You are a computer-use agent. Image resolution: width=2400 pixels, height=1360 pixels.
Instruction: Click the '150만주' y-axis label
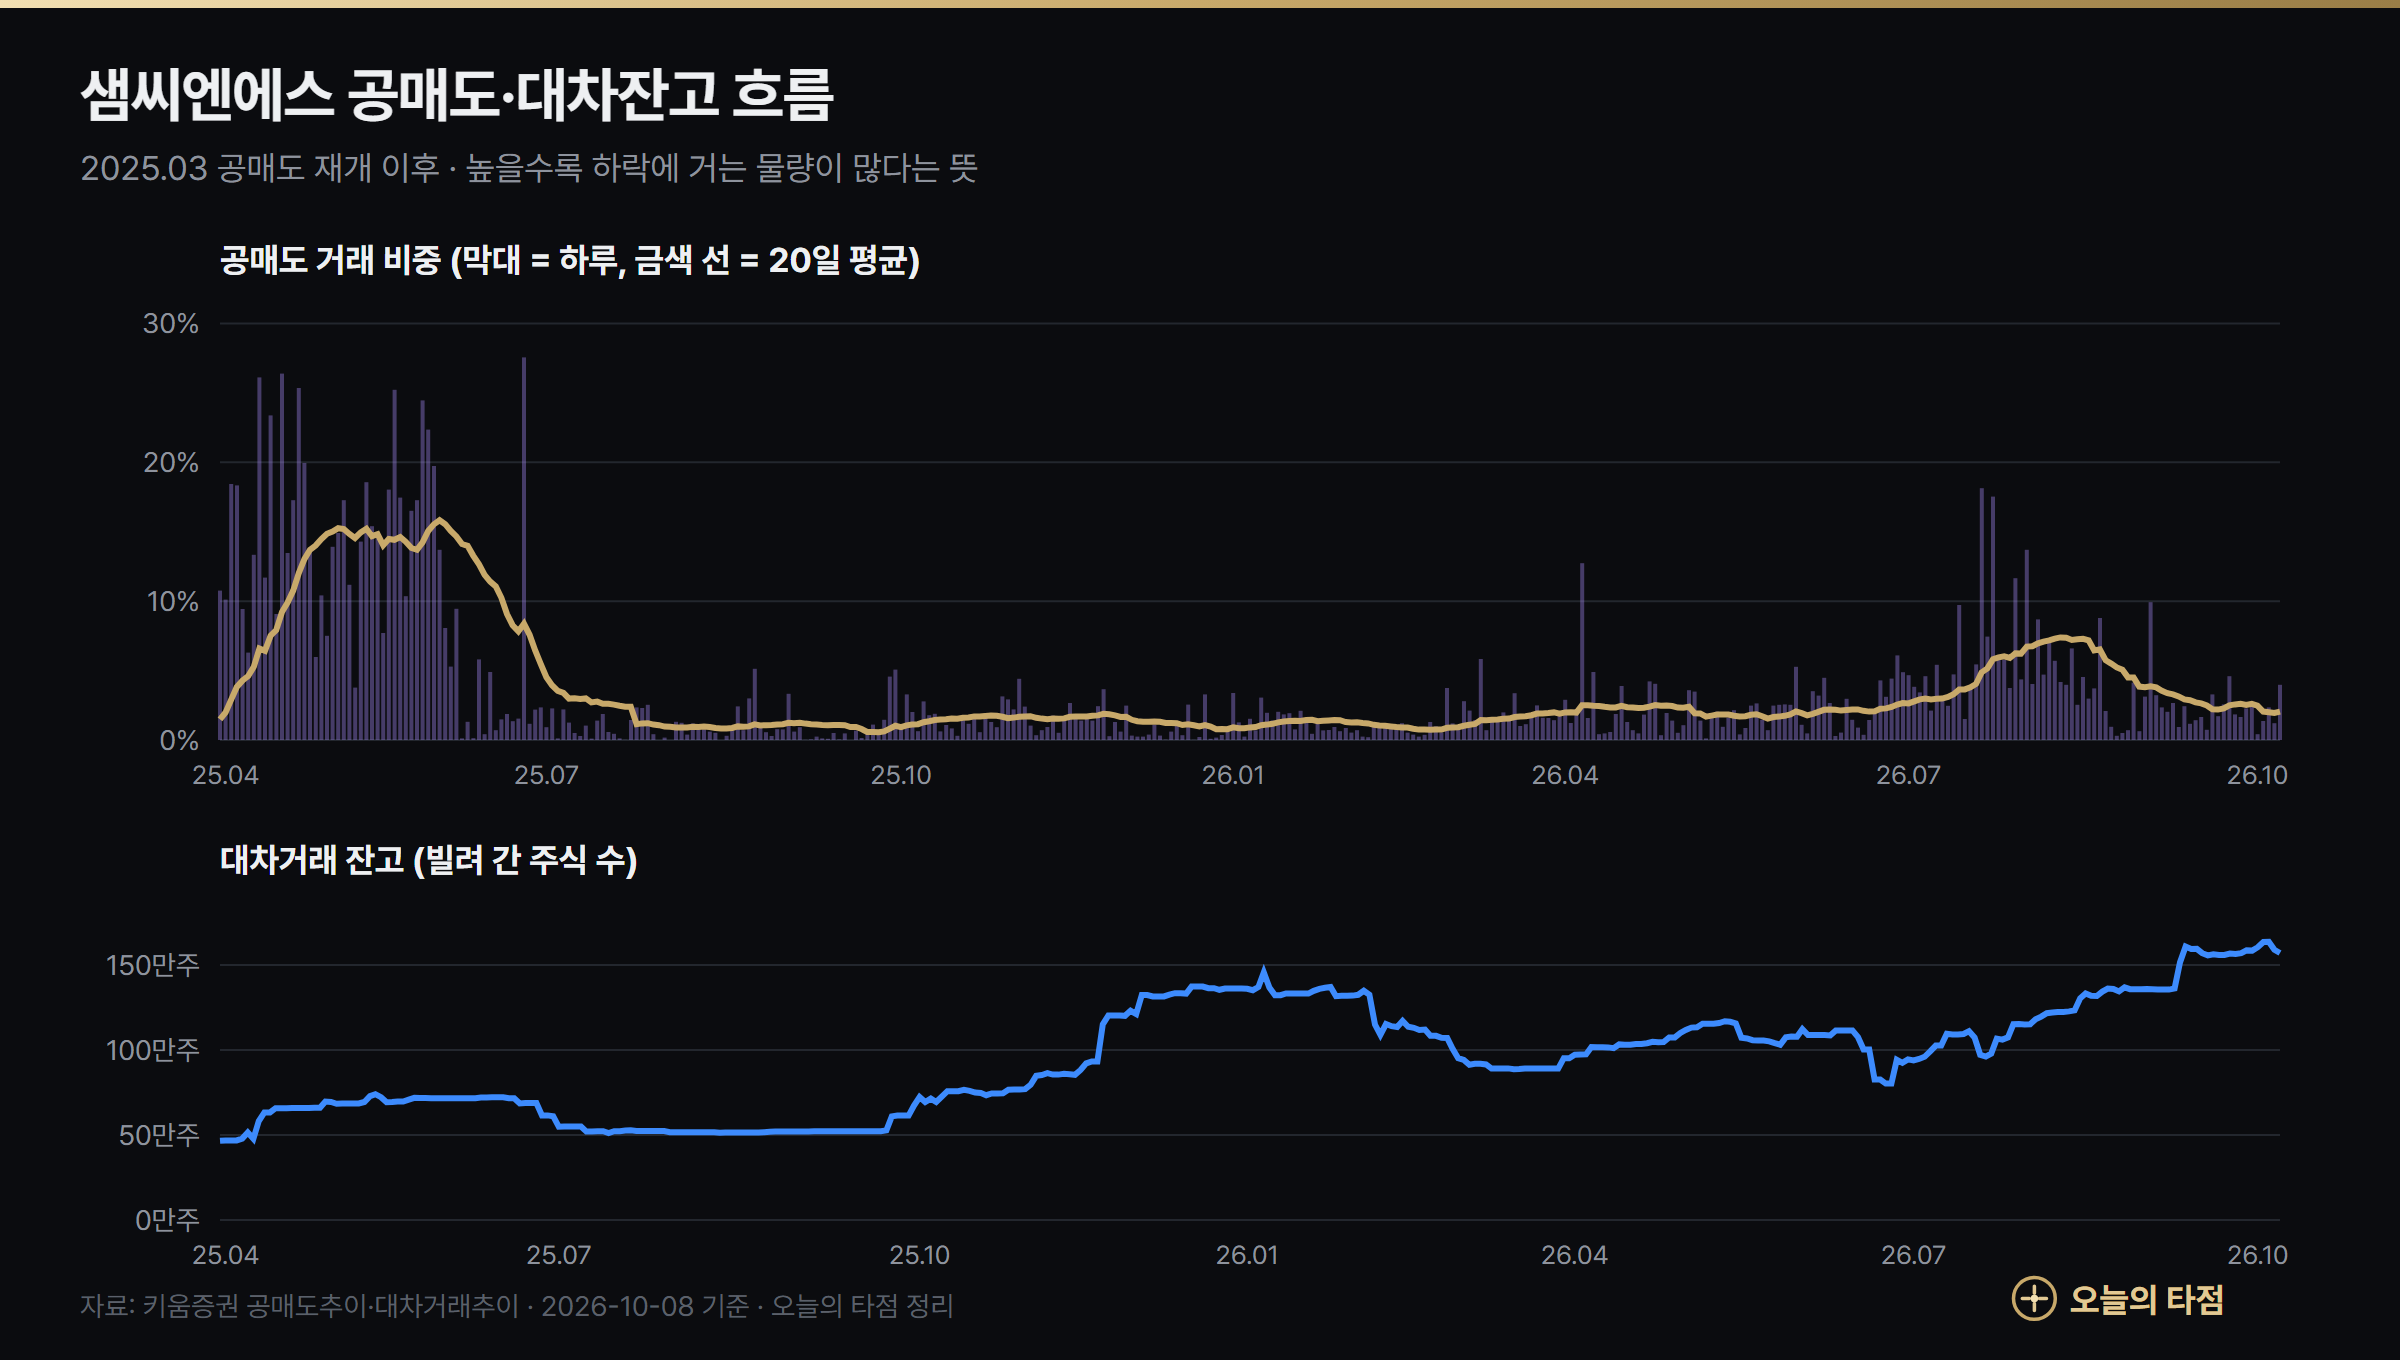coord(153,965)
